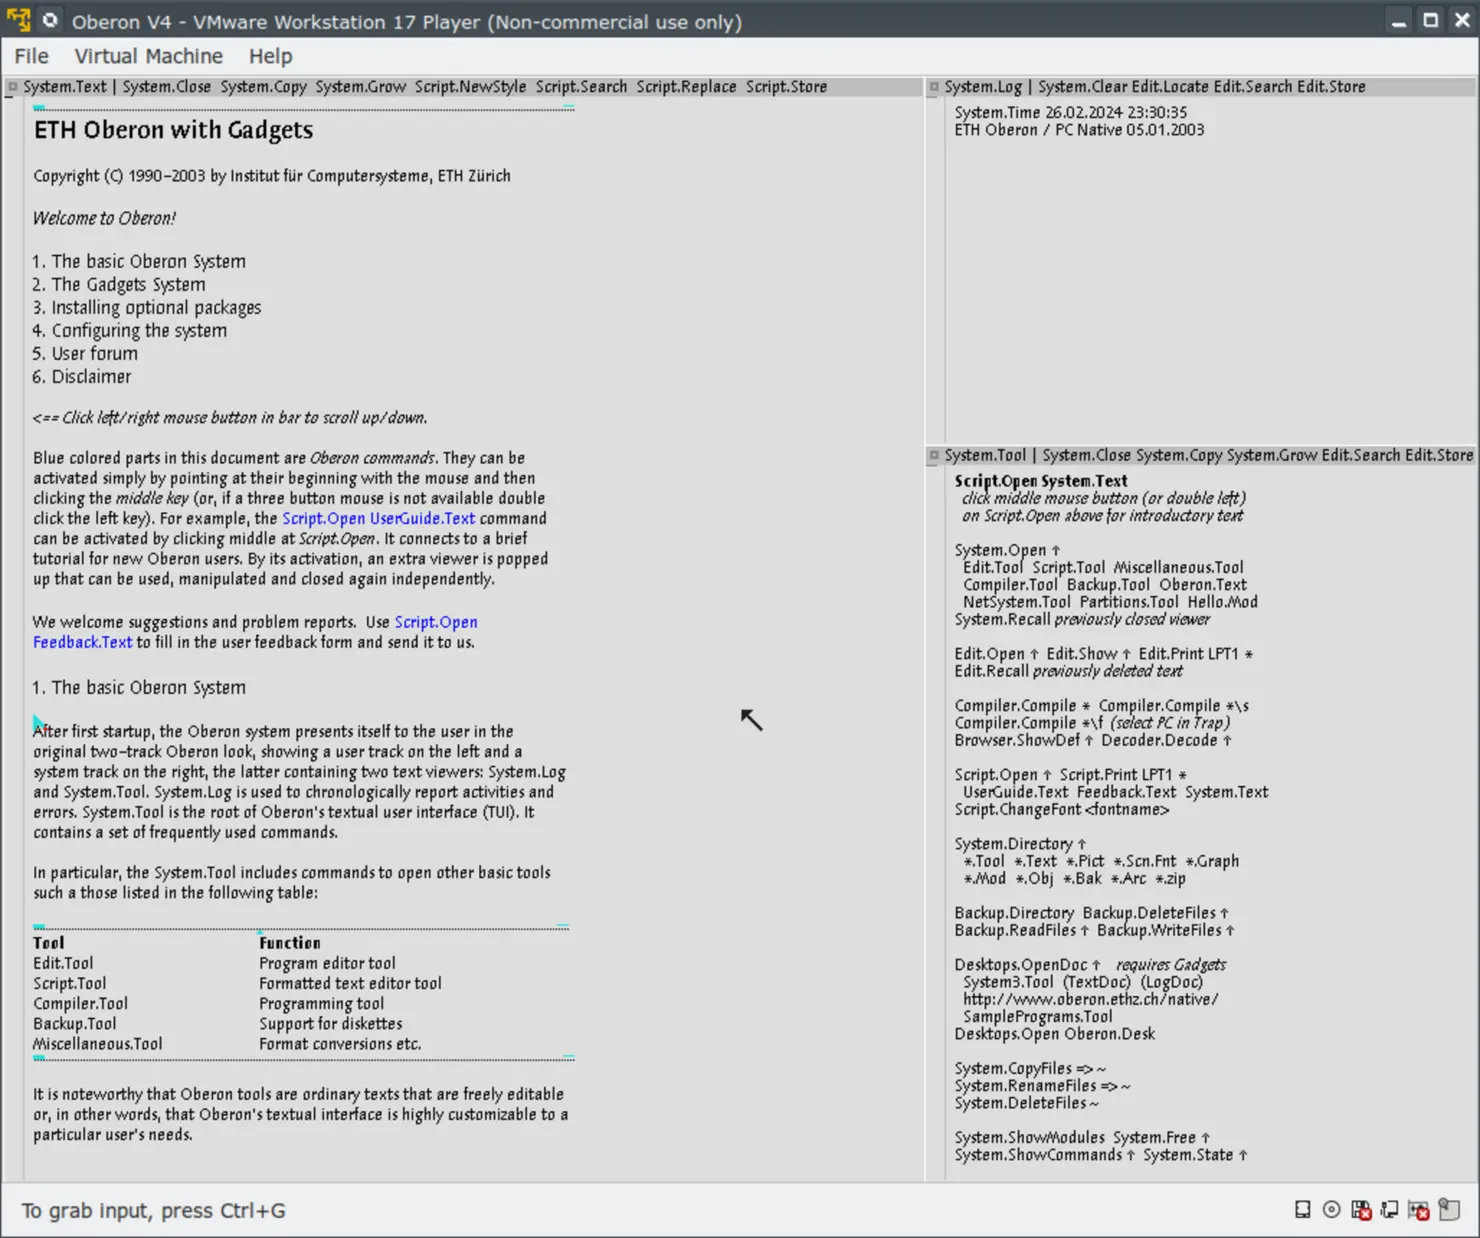Click Hello.Mod in the System.Open file list

click(x=1222, y=602)
